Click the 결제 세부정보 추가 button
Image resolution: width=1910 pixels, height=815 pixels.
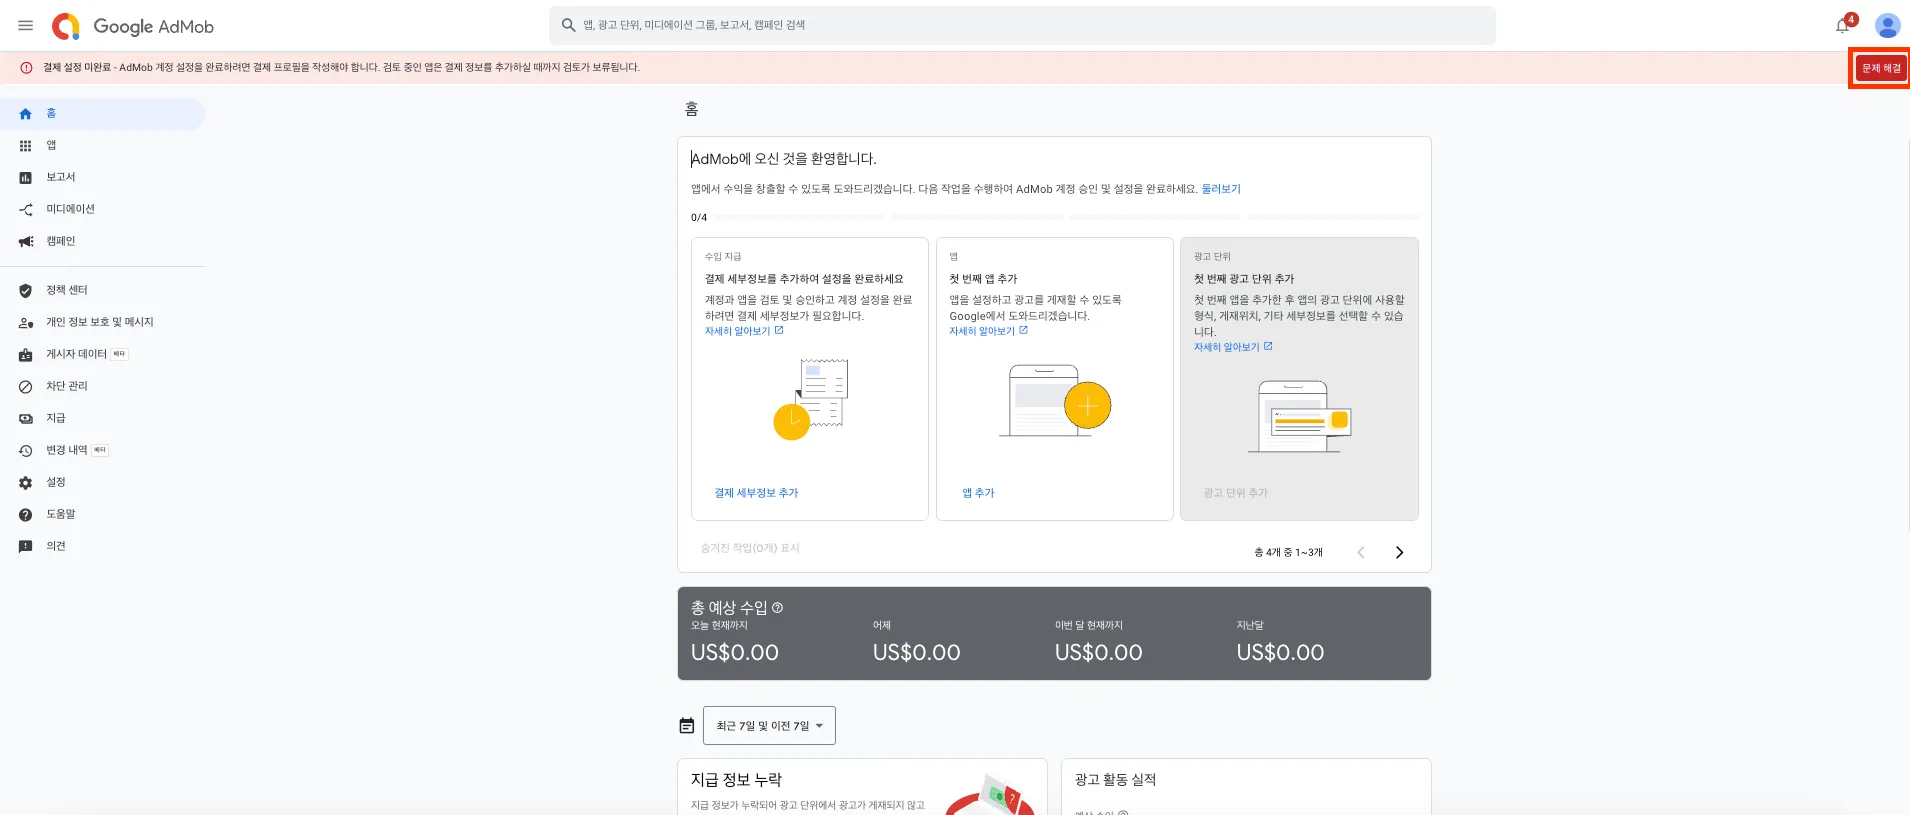(756, 493)
